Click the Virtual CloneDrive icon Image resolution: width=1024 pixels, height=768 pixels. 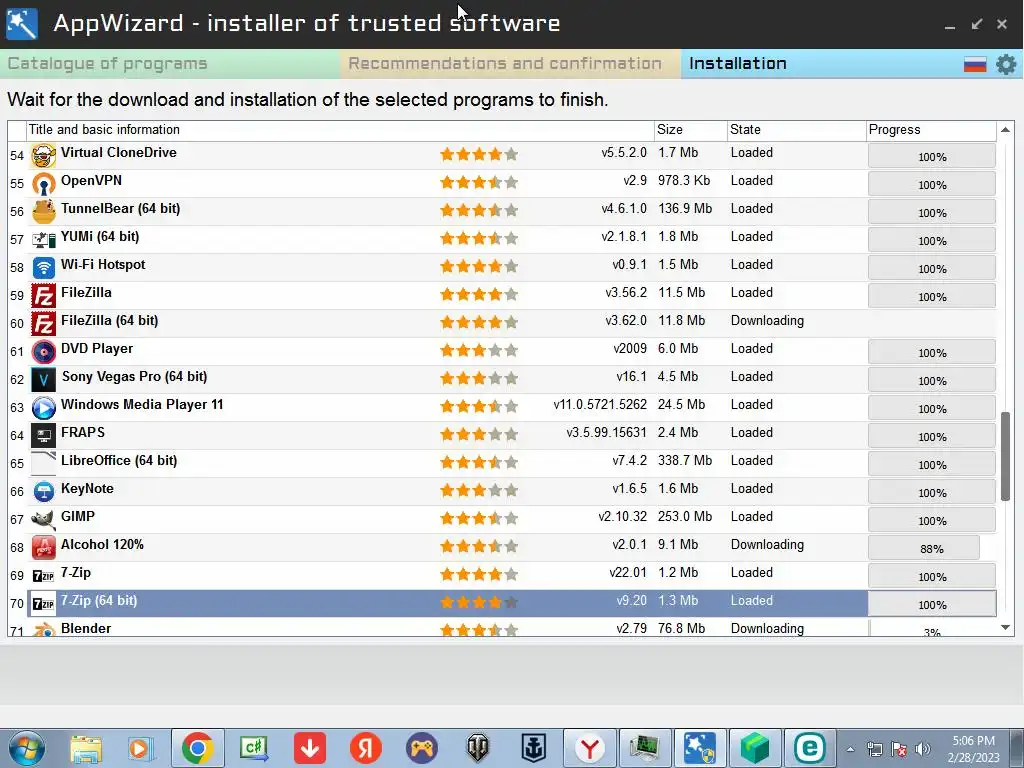(44, 156)
